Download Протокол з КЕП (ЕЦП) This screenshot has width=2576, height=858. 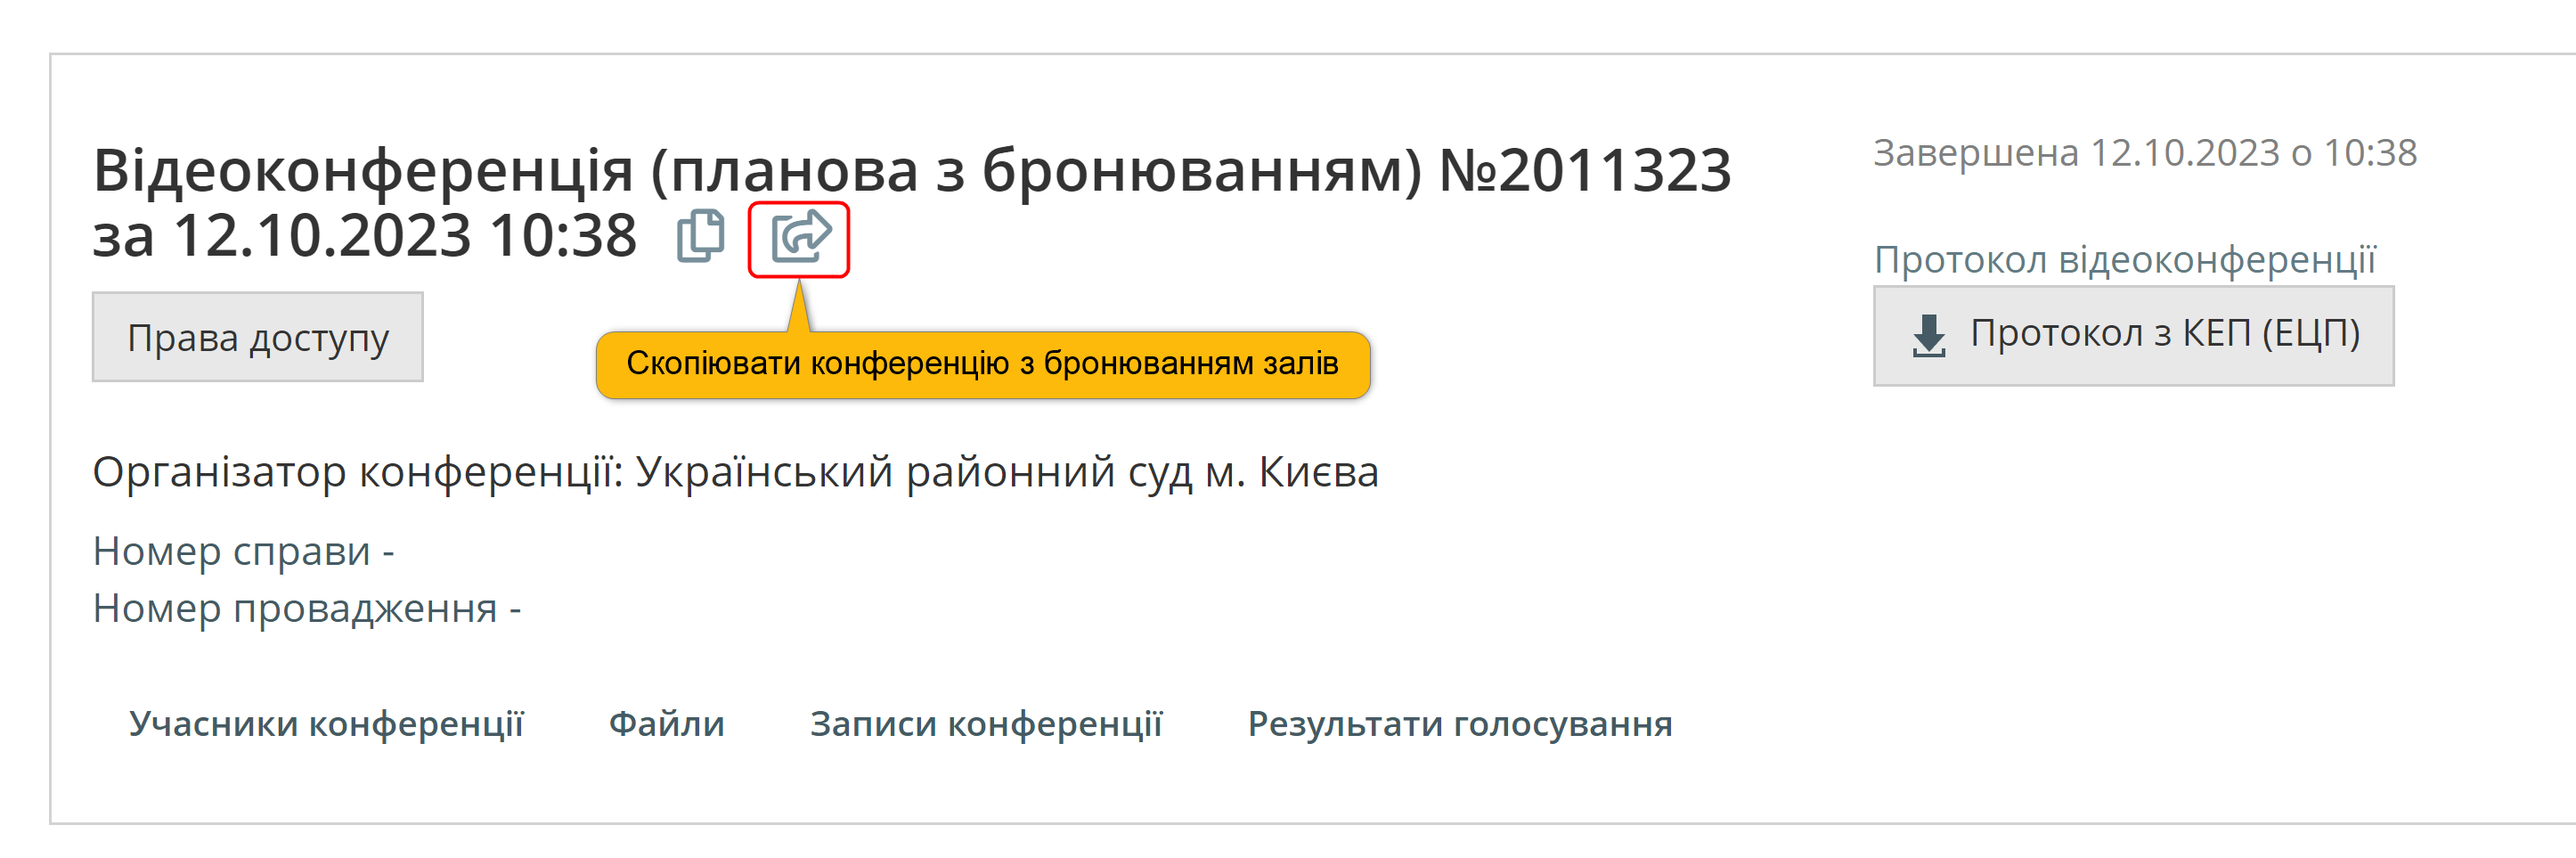2134,335
